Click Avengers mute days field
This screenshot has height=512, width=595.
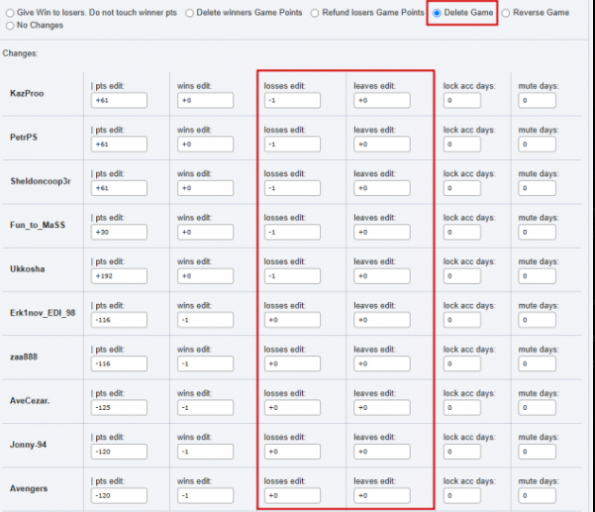click(537, 495)
